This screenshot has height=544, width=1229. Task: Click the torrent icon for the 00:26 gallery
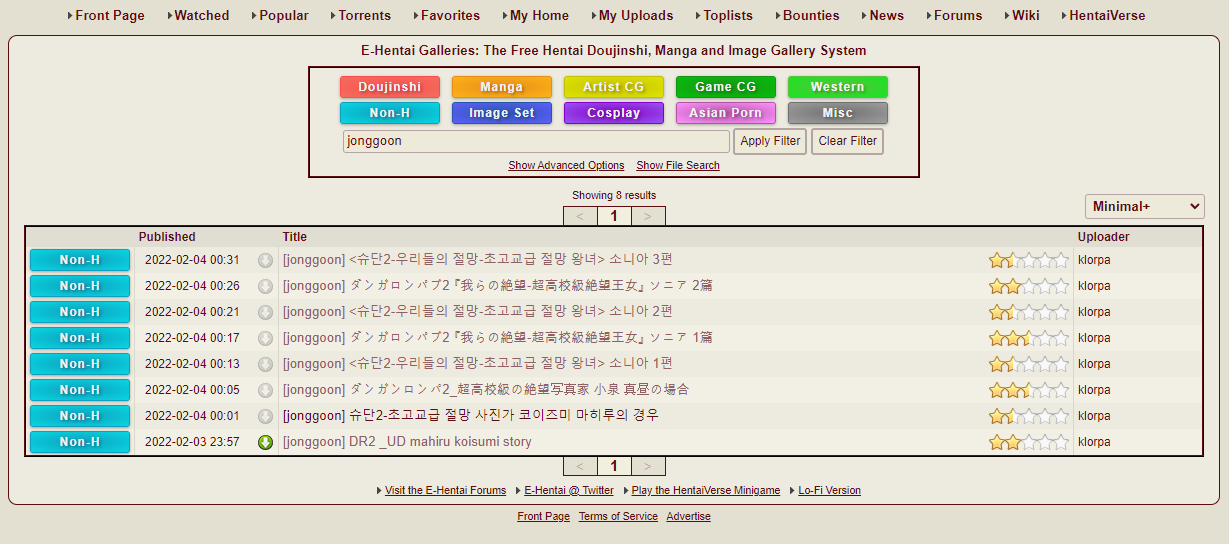click(x=265, y=287)
